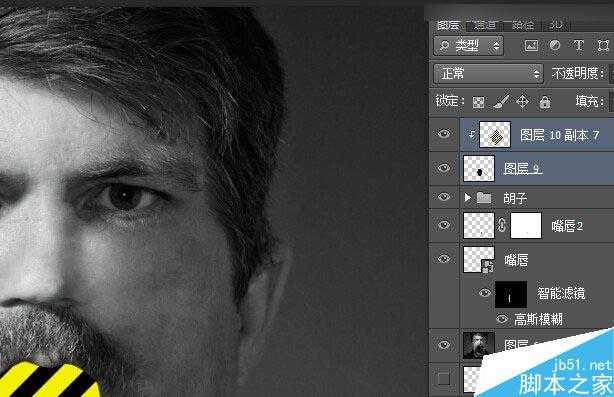Open the 类型 filter type dropdown

[x=468, y=46]
